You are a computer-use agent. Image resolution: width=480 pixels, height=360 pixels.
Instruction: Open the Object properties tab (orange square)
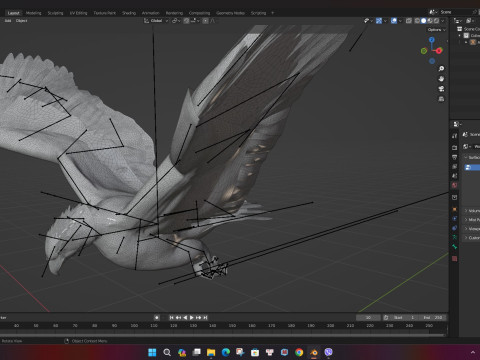[x=455, y=209]
